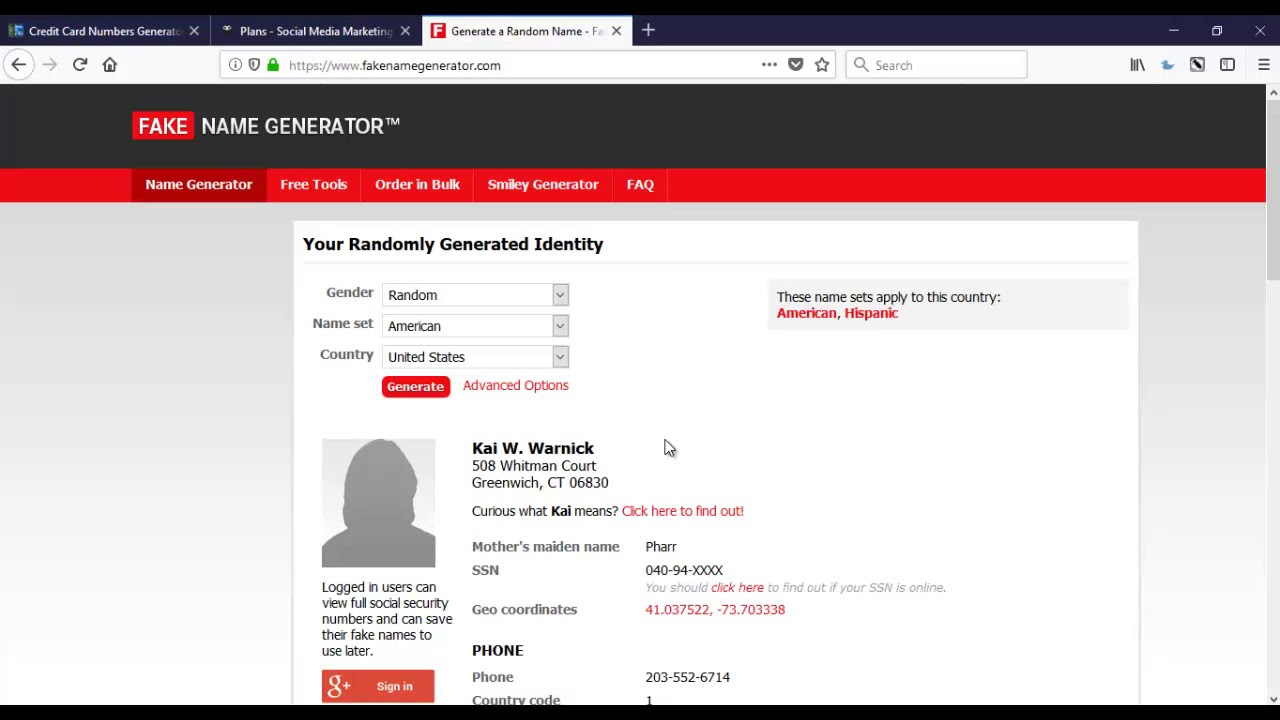The height and width of the screenshot is (720, 1280).
Task: Close the Plans - Social Media Marketing tab
Action: point(405,31)
